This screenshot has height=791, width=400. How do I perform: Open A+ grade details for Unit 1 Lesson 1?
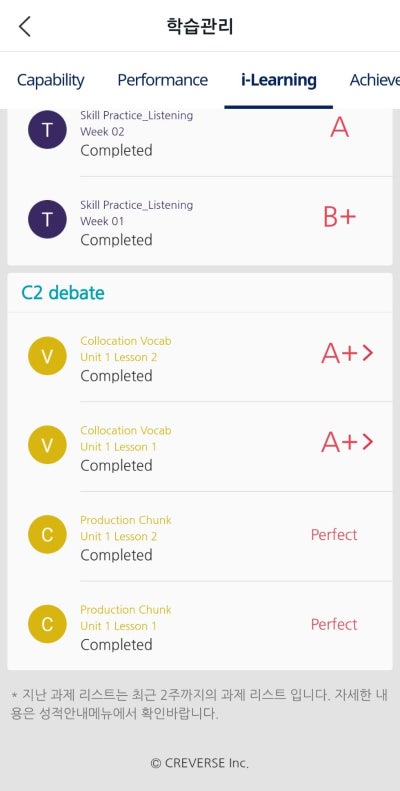[347, 442]
